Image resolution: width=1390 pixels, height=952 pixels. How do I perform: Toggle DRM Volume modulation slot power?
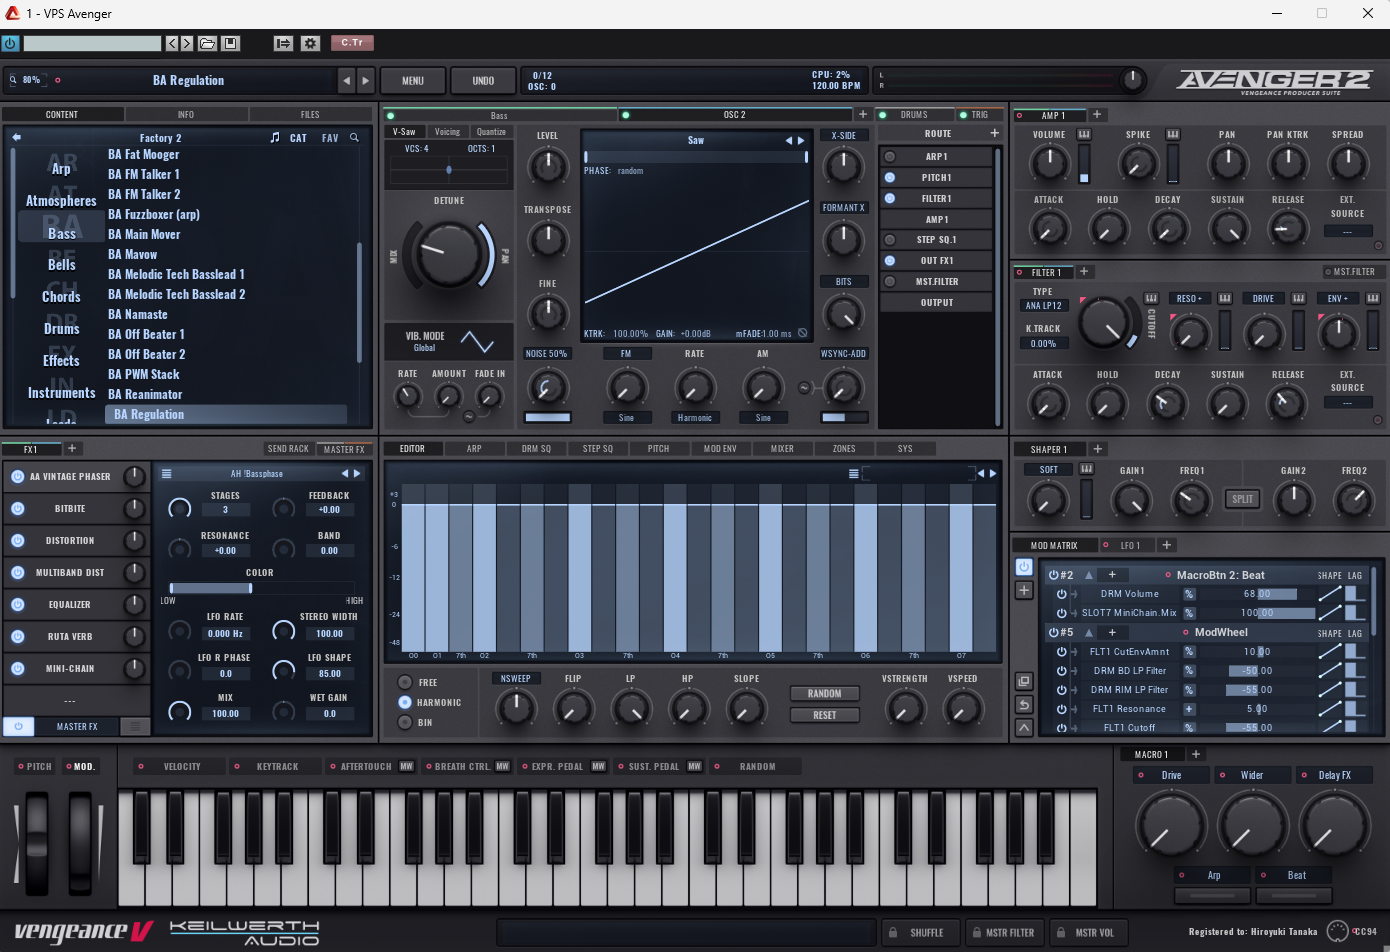(1061, 594)
